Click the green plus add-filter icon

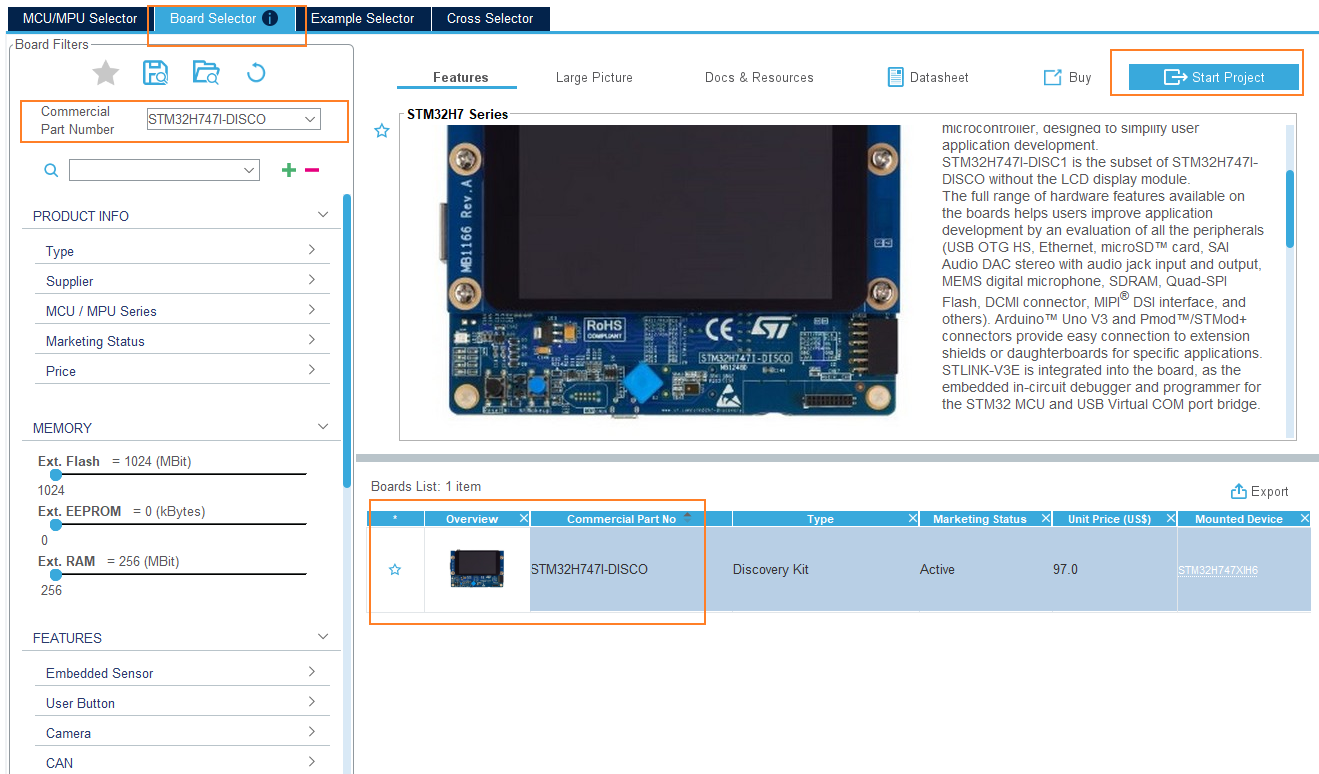pyautogui.click(x=289, y=170)
